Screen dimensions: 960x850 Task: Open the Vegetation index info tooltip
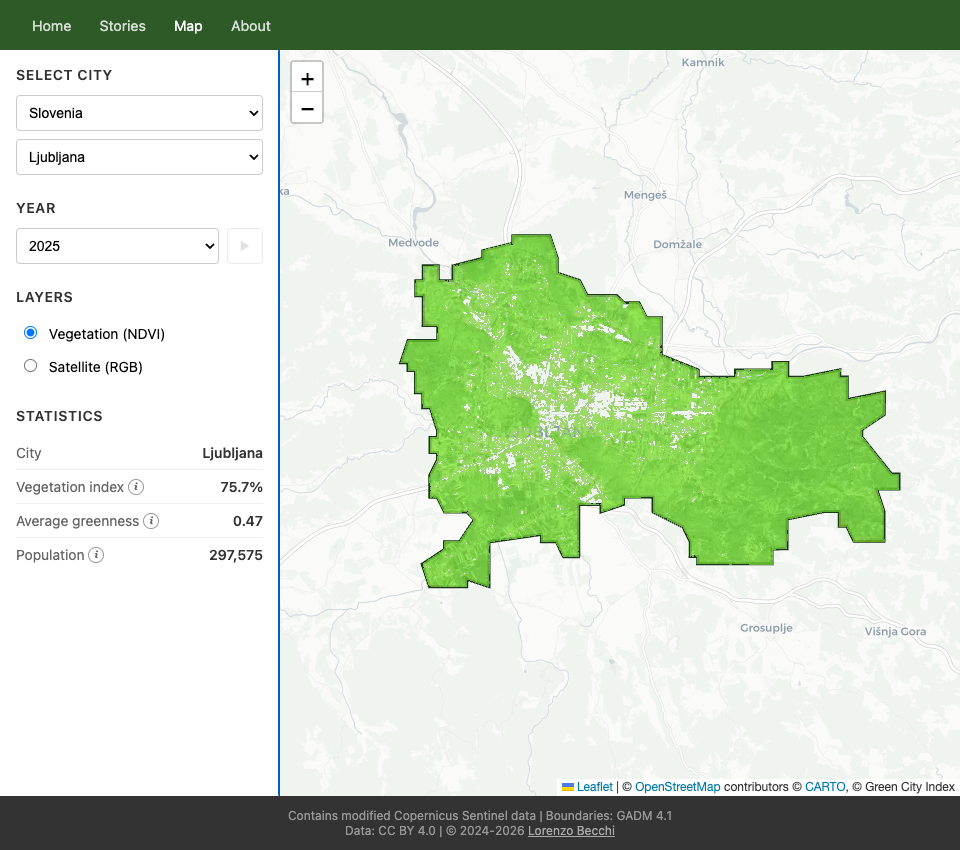[x=135, y=487]
